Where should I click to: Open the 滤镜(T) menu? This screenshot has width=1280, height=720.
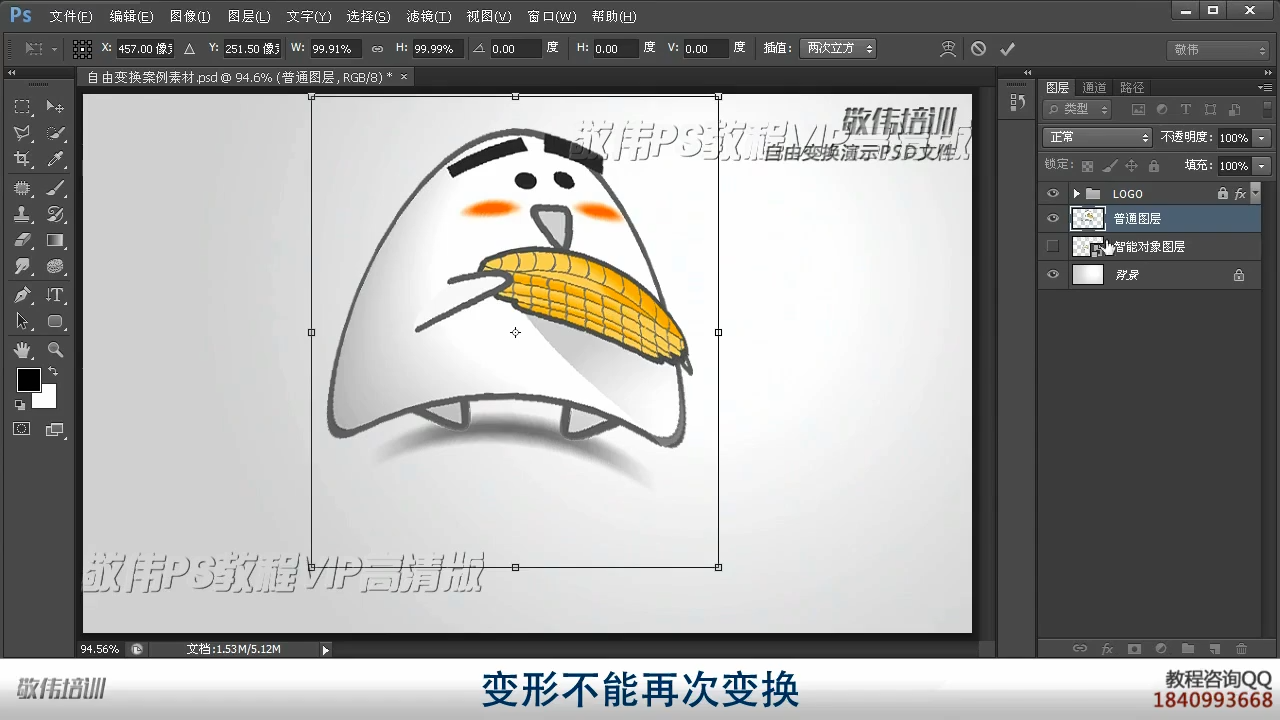click(x=429, y=17)
